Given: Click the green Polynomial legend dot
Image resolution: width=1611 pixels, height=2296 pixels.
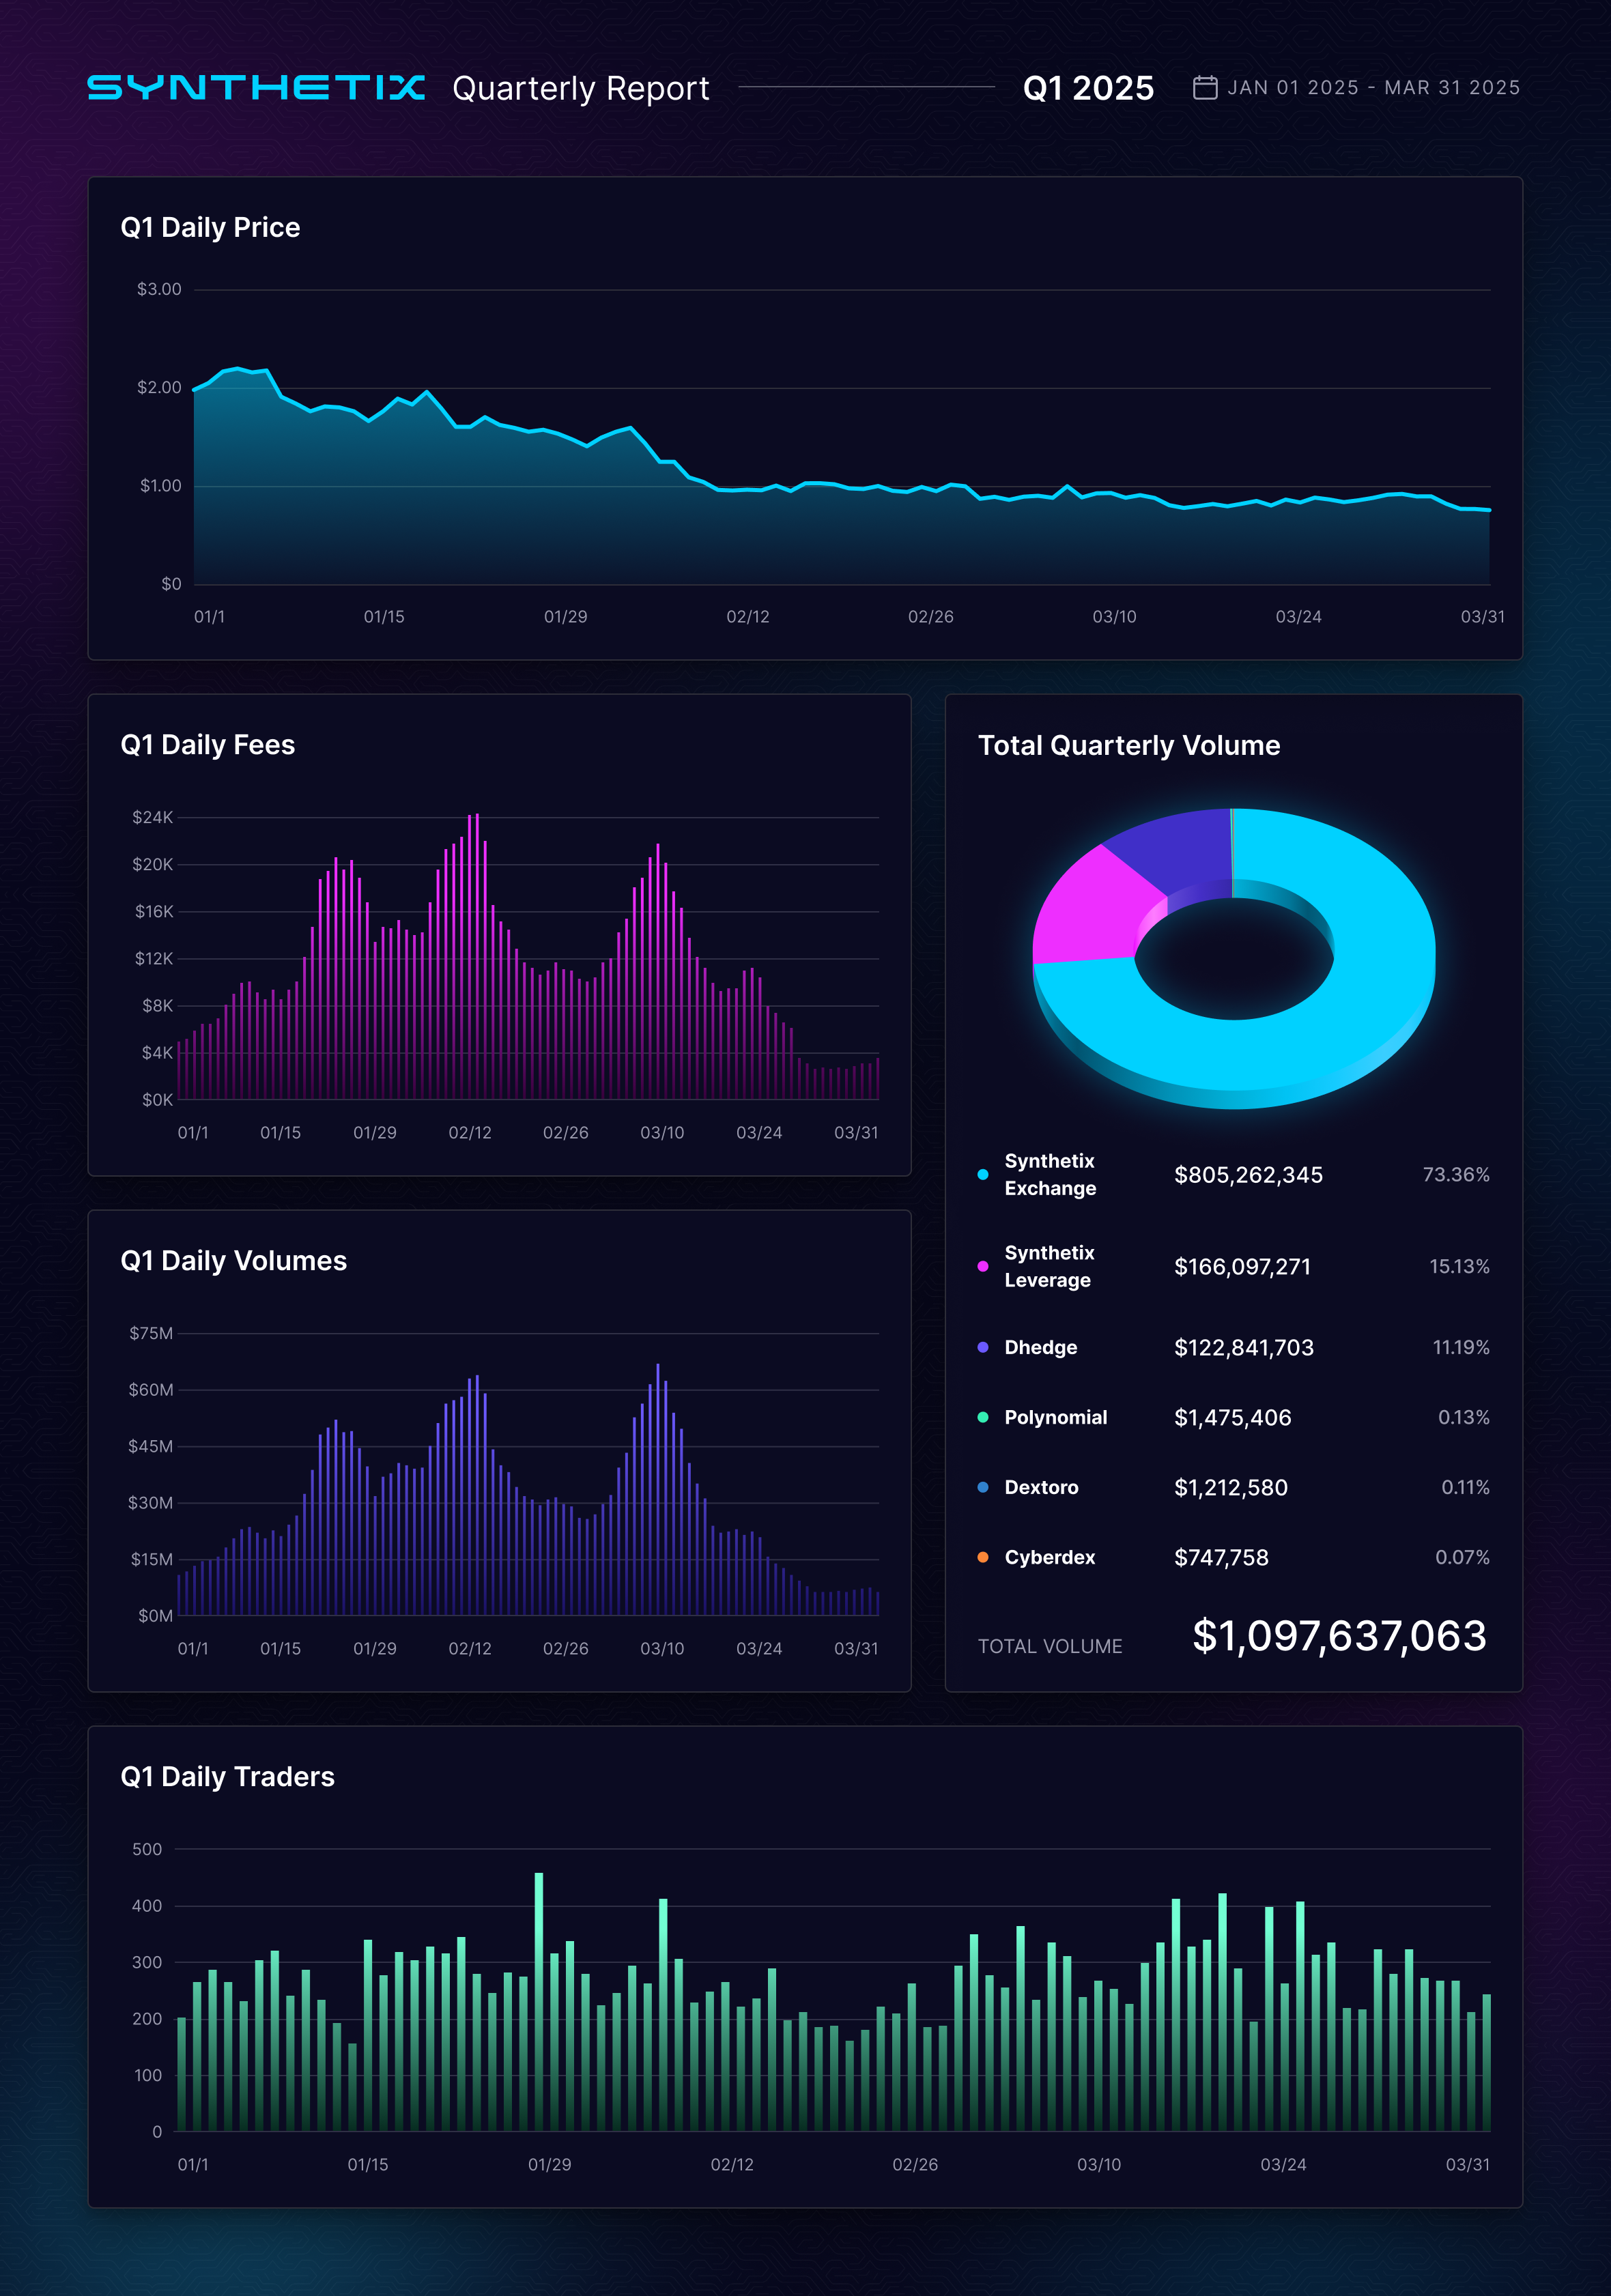Looking at the screenshot, I should click(983, 1418).
